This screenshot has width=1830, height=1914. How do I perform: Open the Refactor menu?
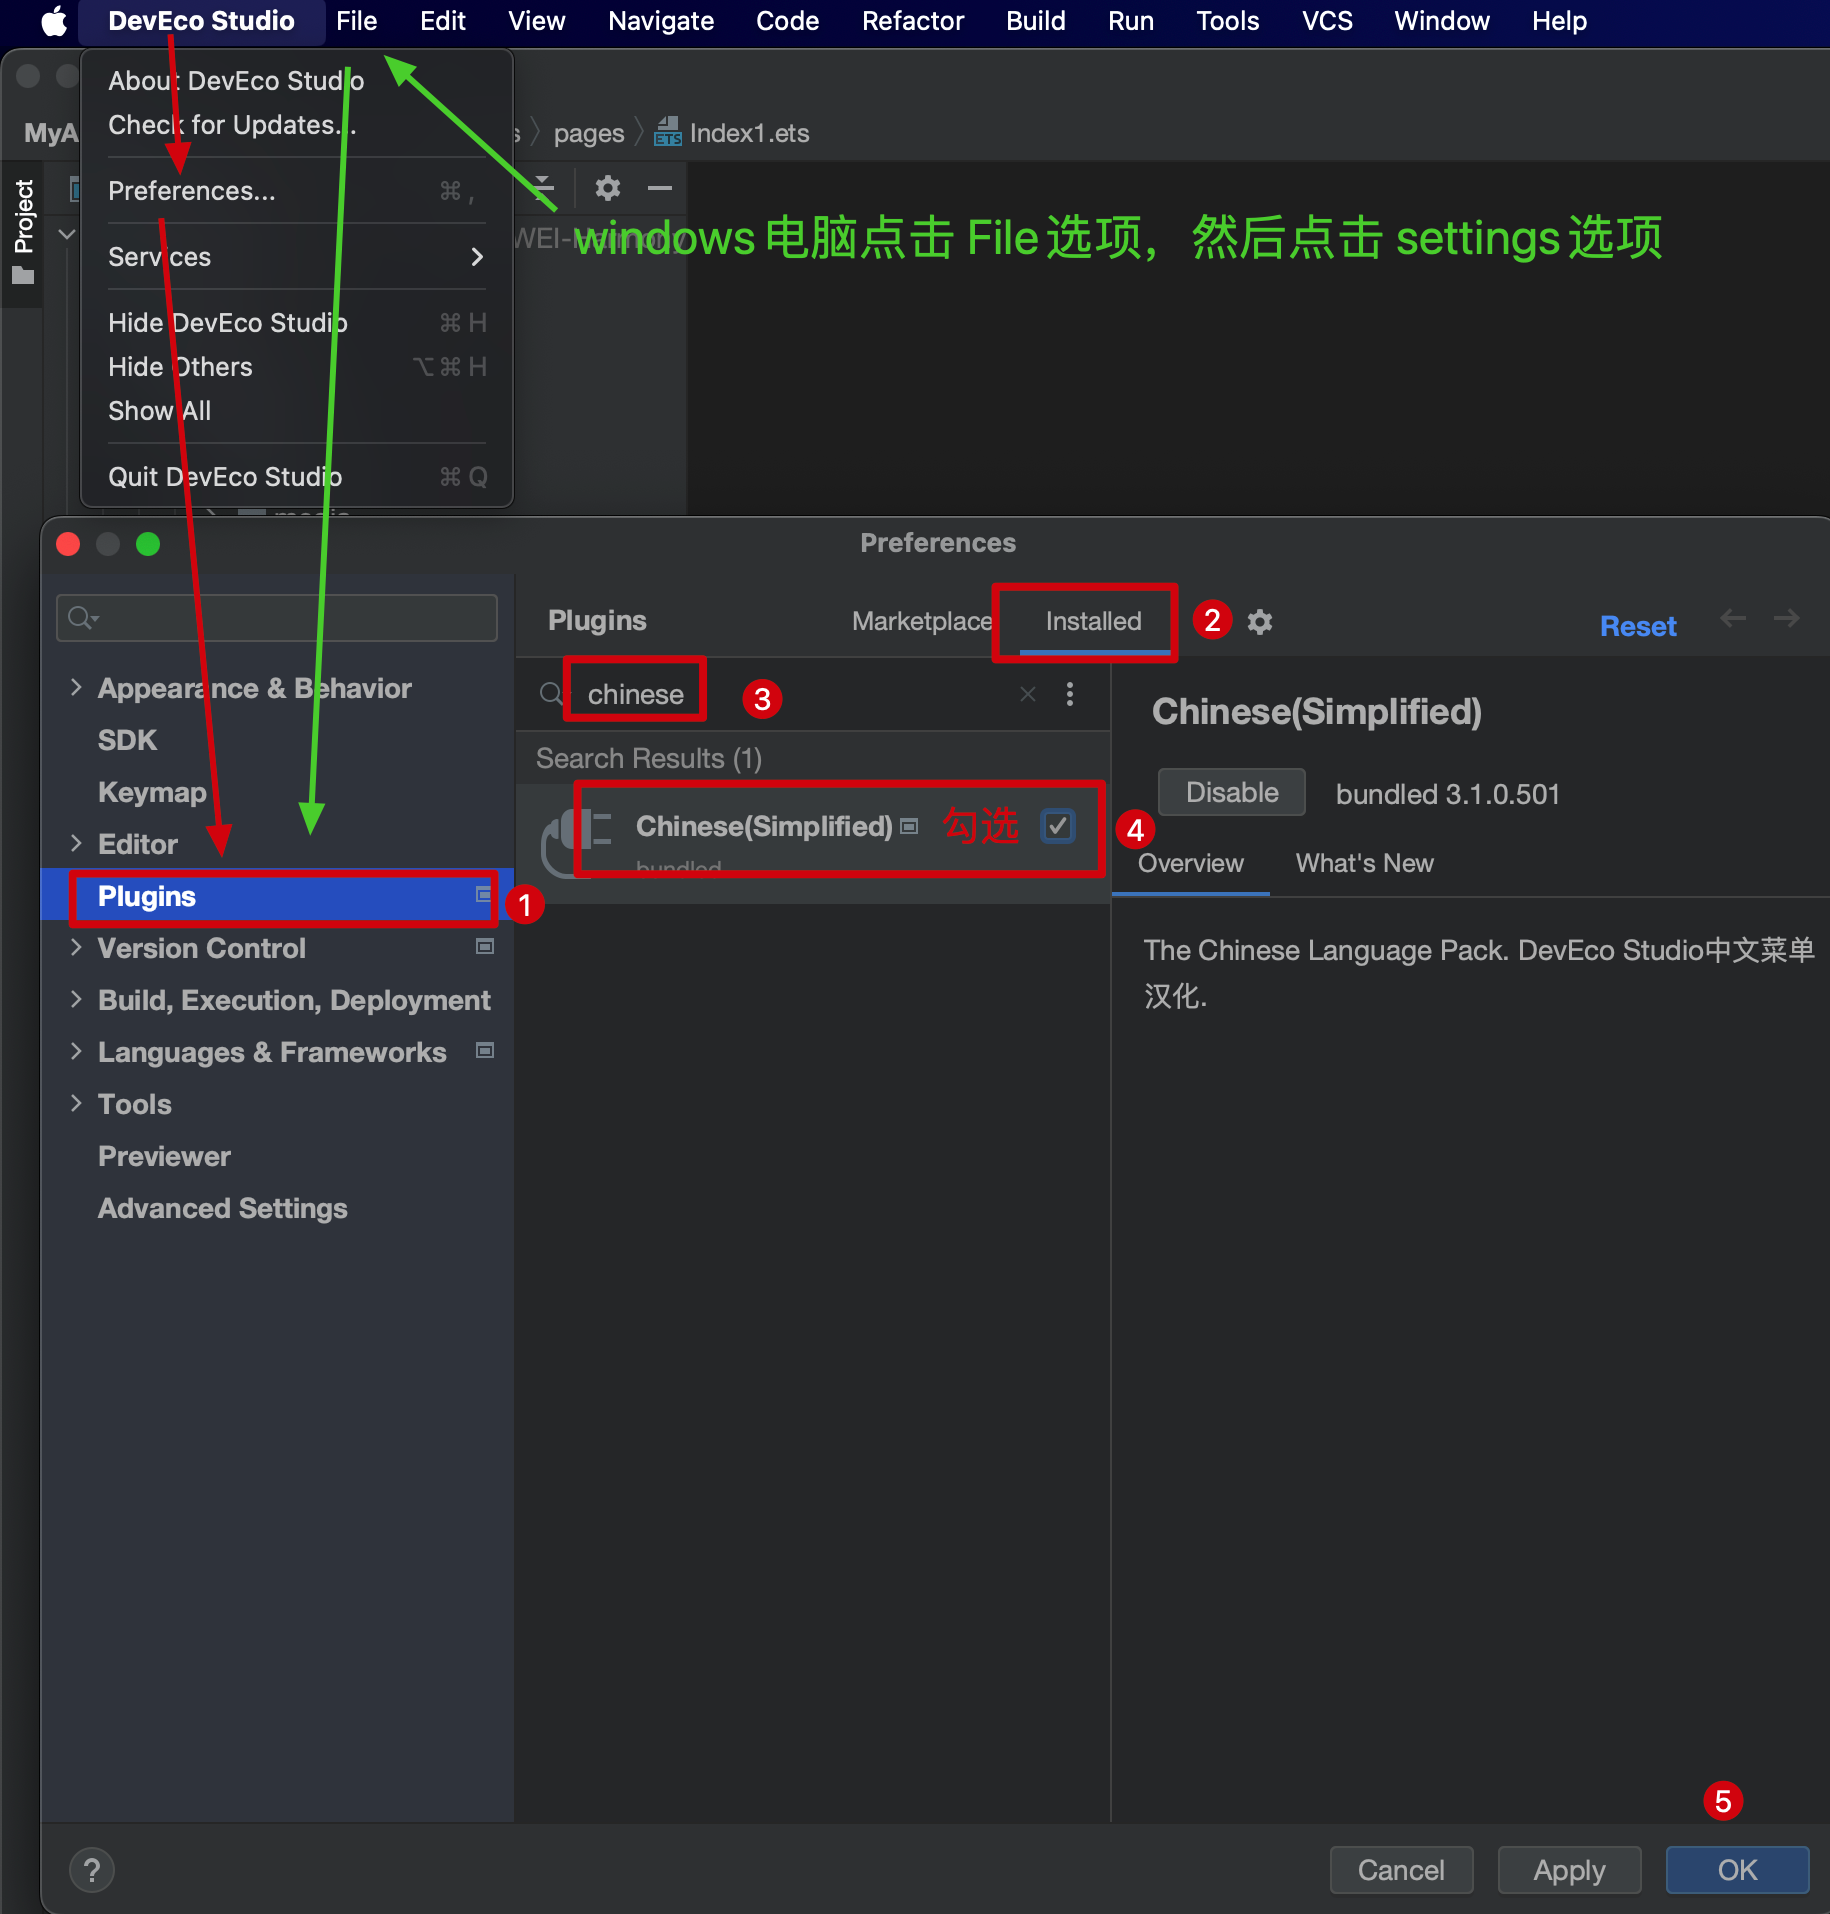coord(912,21)
